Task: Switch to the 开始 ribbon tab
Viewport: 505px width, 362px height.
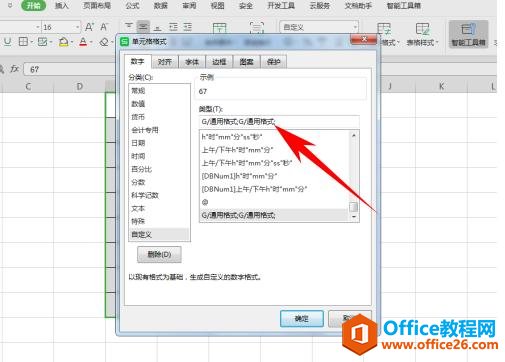Action: click(x=33, y=6)
